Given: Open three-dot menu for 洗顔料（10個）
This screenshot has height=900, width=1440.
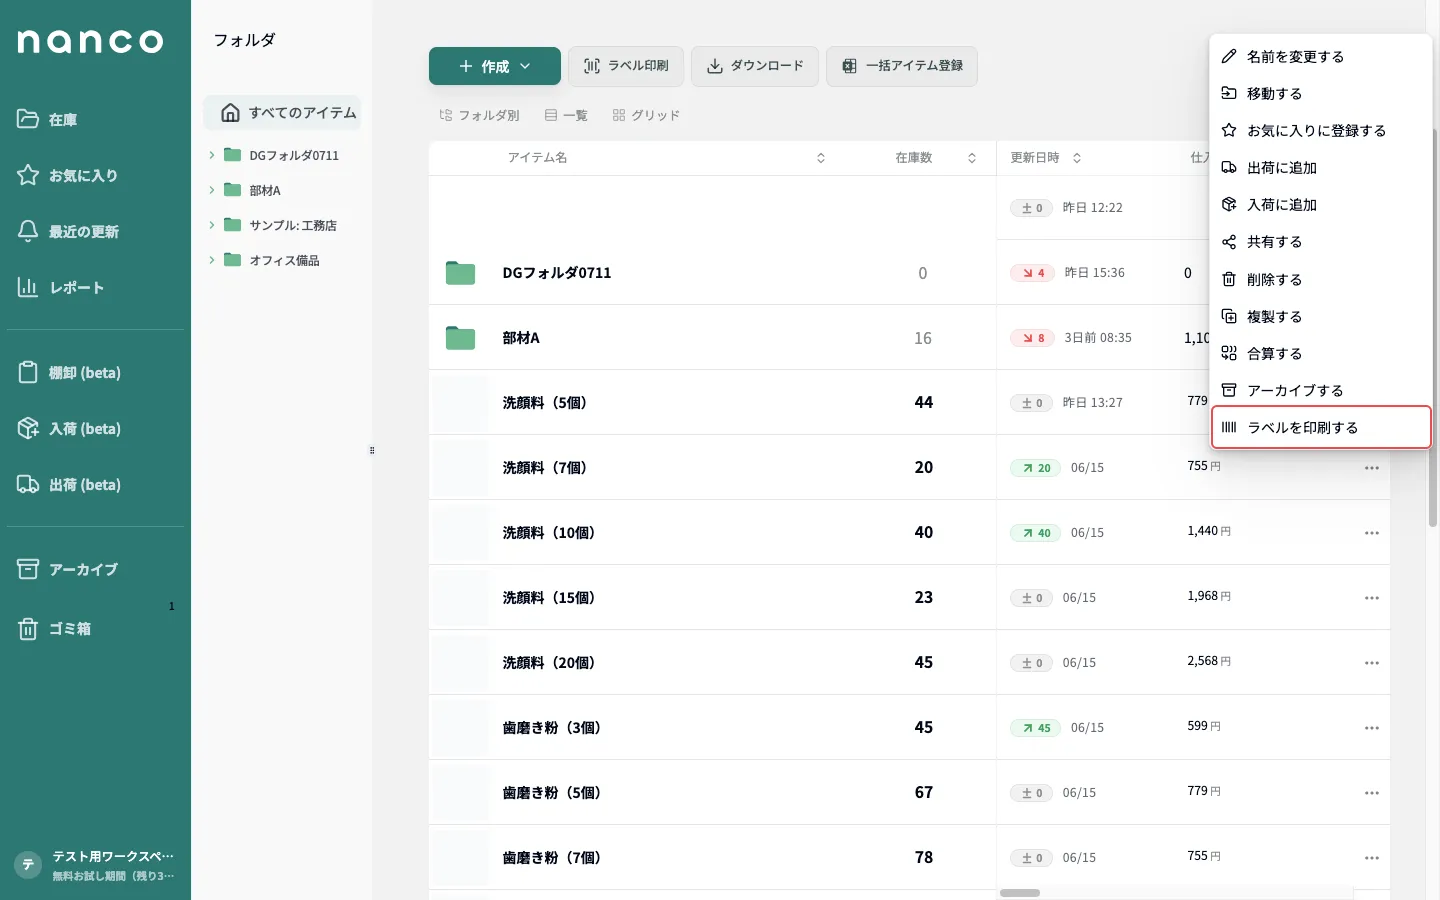Looking at the screenshot, I should click(x=1372, y=533).
